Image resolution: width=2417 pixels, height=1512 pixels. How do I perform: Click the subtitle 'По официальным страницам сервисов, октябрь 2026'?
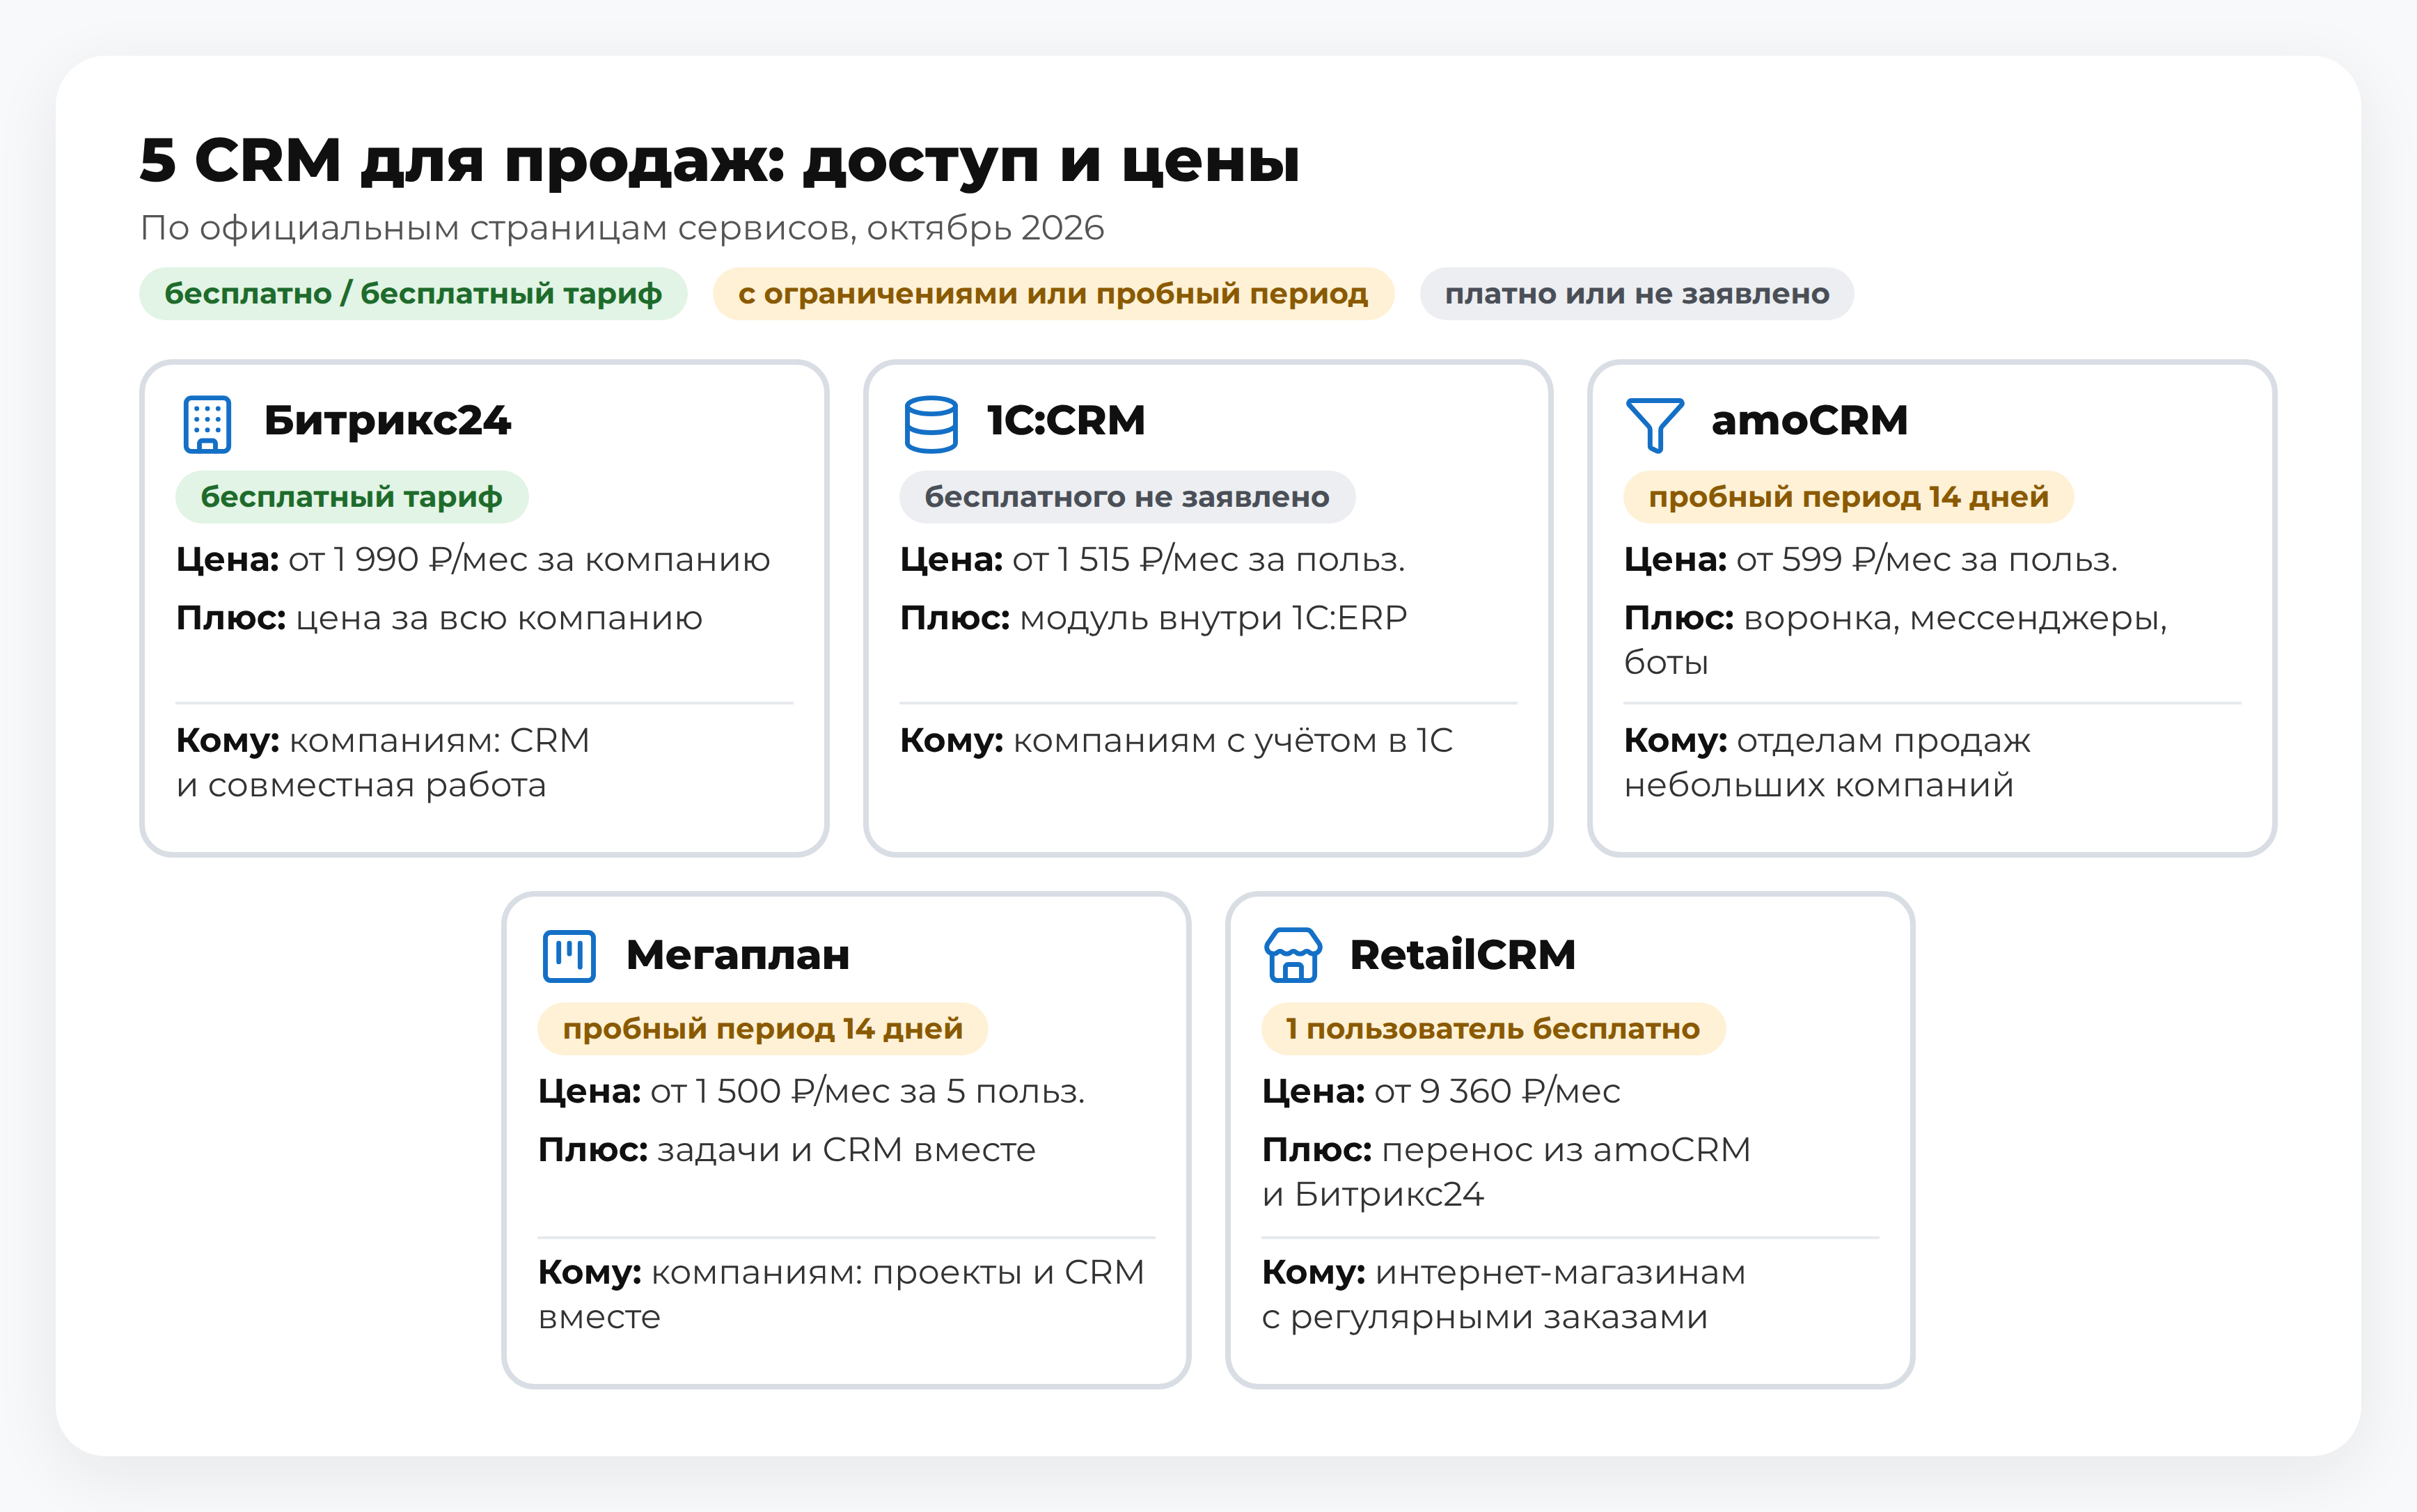pos(622,228)
